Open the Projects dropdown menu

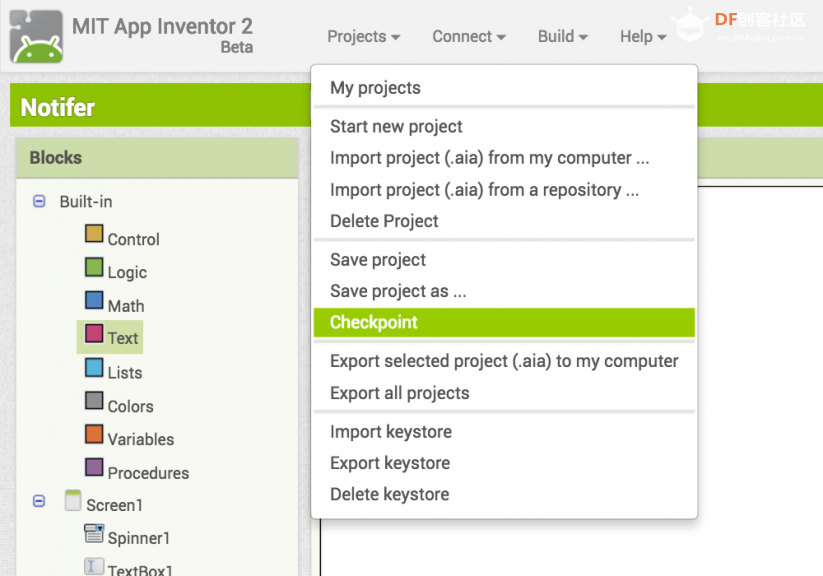(363, 37)
